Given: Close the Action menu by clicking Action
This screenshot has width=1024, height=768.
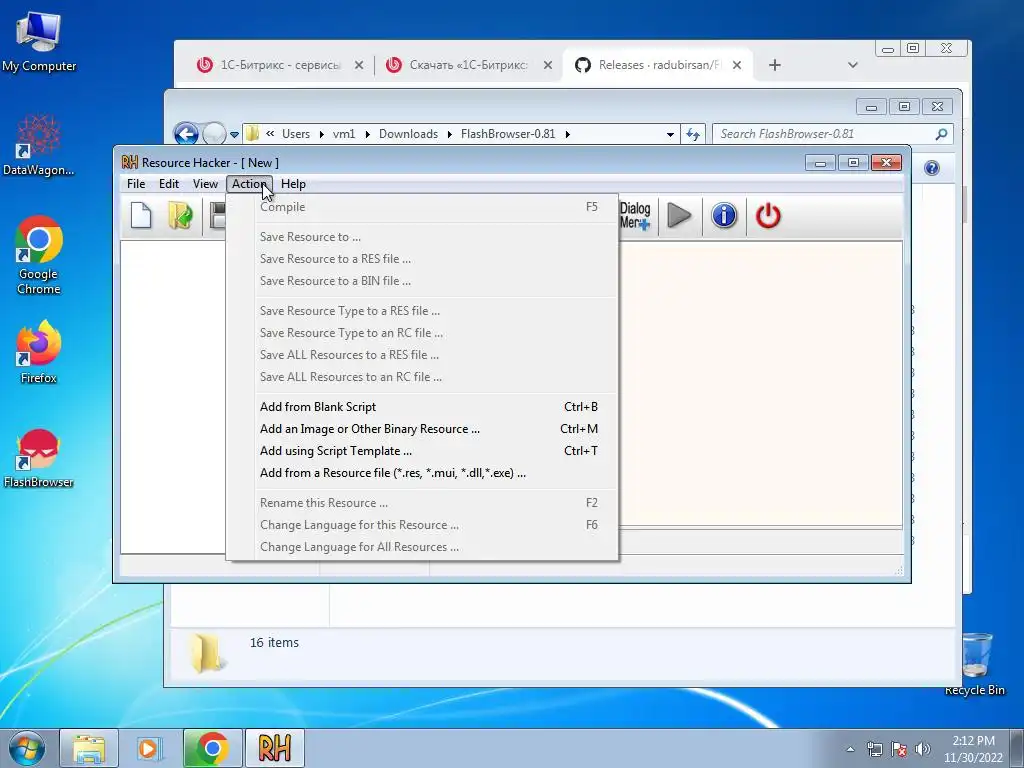Looking at the screenshot, I should 249,184.
